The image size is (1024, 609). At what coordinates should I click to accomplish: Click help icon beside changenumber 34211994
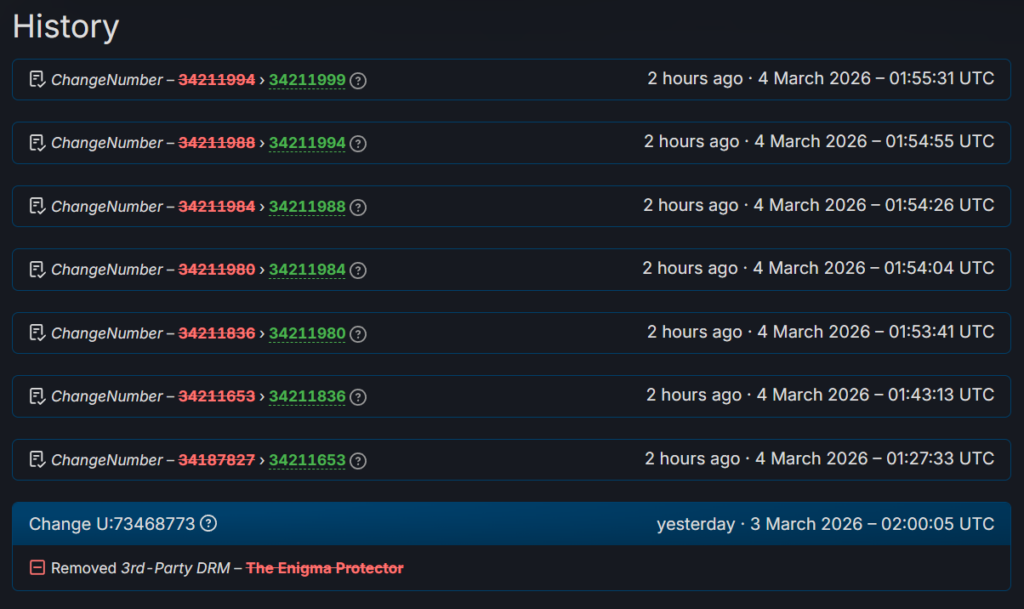point(358,144)
